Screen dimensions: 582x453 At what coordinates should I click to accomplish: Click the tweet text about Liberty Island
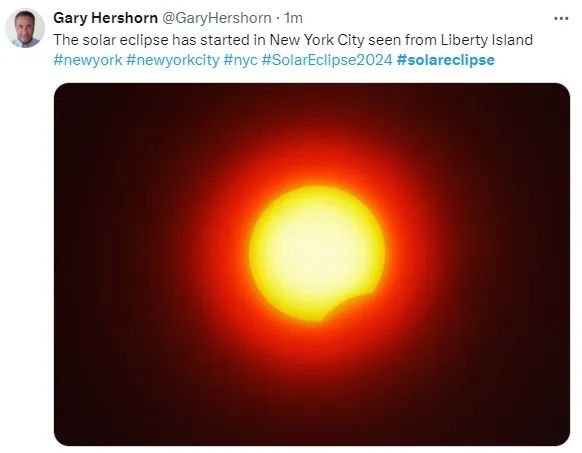click(293, 40)
